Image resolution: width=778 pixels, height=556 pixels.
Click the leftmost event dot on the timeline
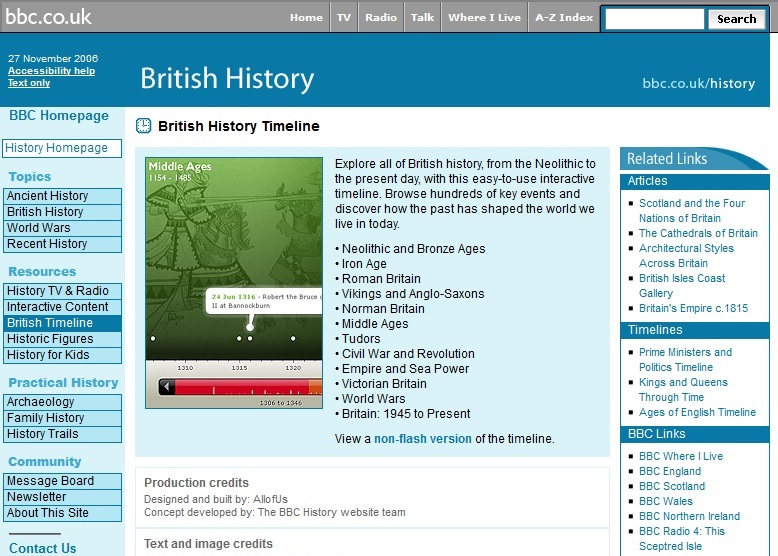(153, 338)
